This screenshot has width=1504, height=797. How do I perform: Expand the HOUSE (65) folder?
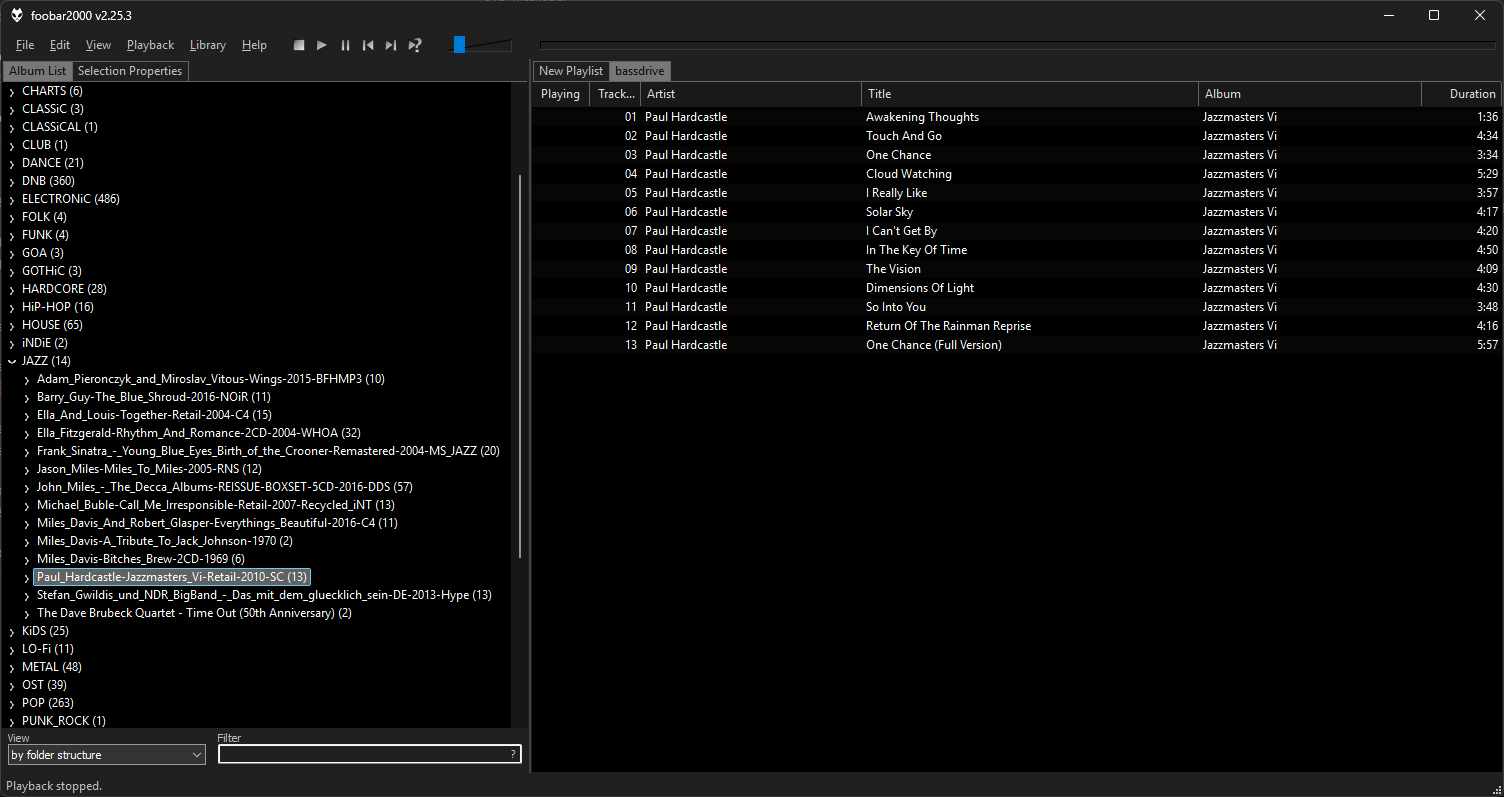pos(11,325)
